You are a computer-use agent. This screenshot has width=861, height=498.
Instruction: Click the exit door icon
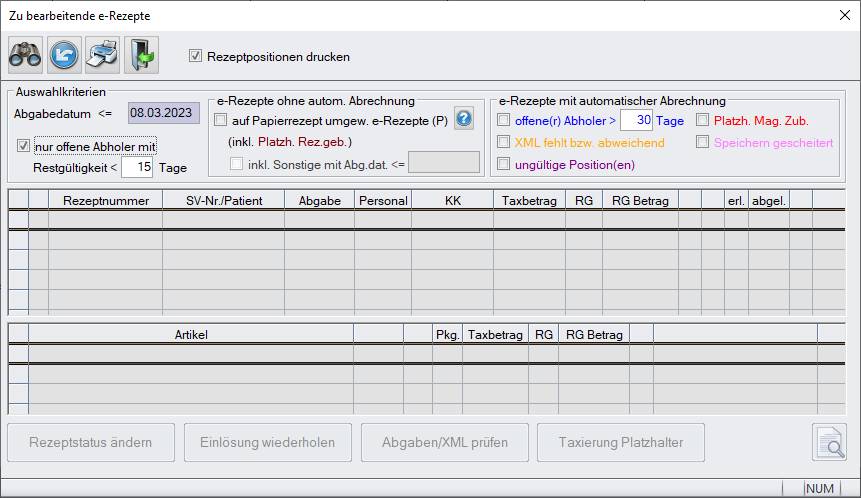coord(142,56)
